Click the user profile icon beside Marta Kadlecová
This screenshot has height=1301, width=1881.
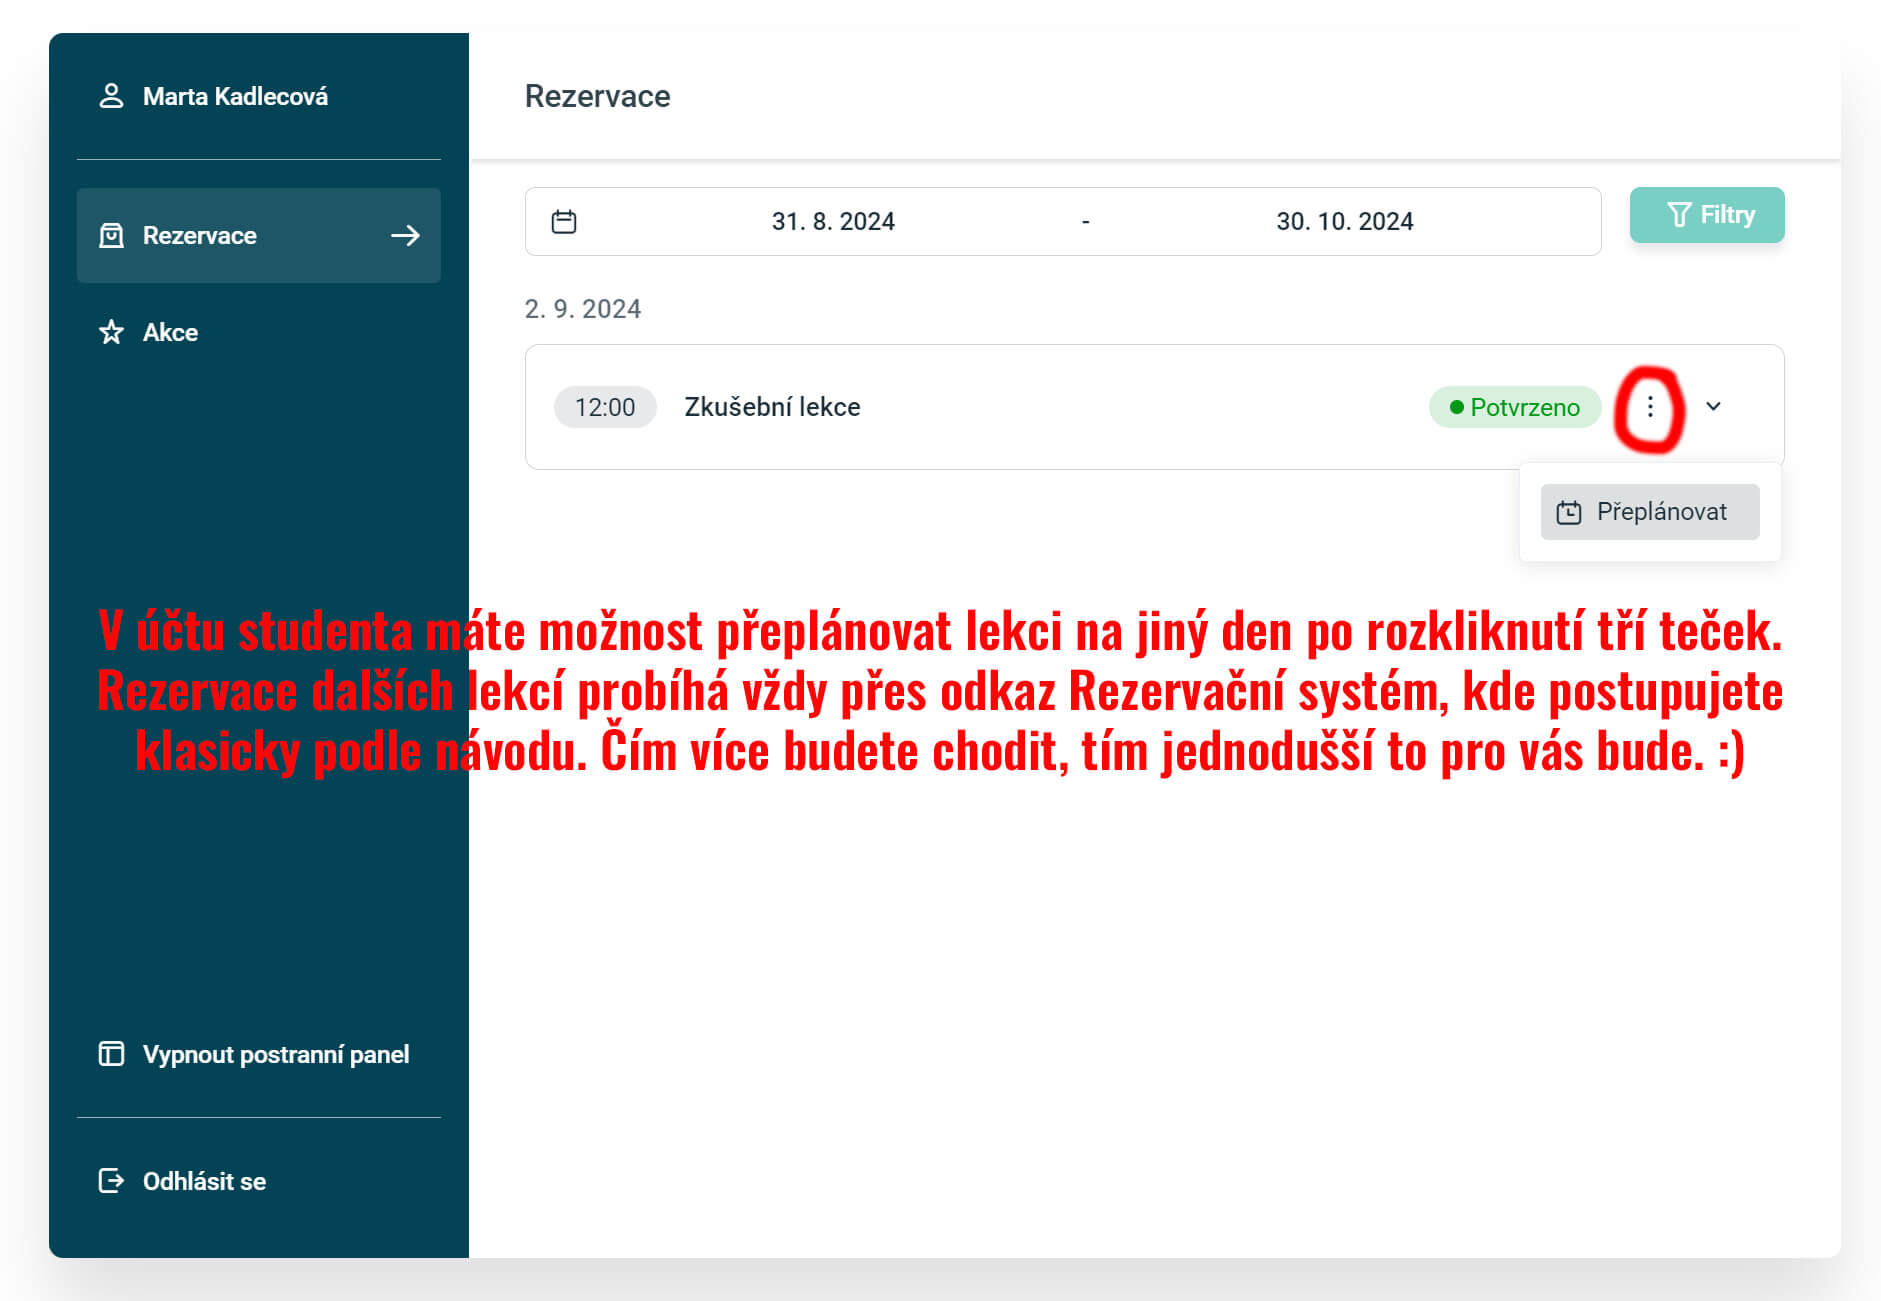111,96
